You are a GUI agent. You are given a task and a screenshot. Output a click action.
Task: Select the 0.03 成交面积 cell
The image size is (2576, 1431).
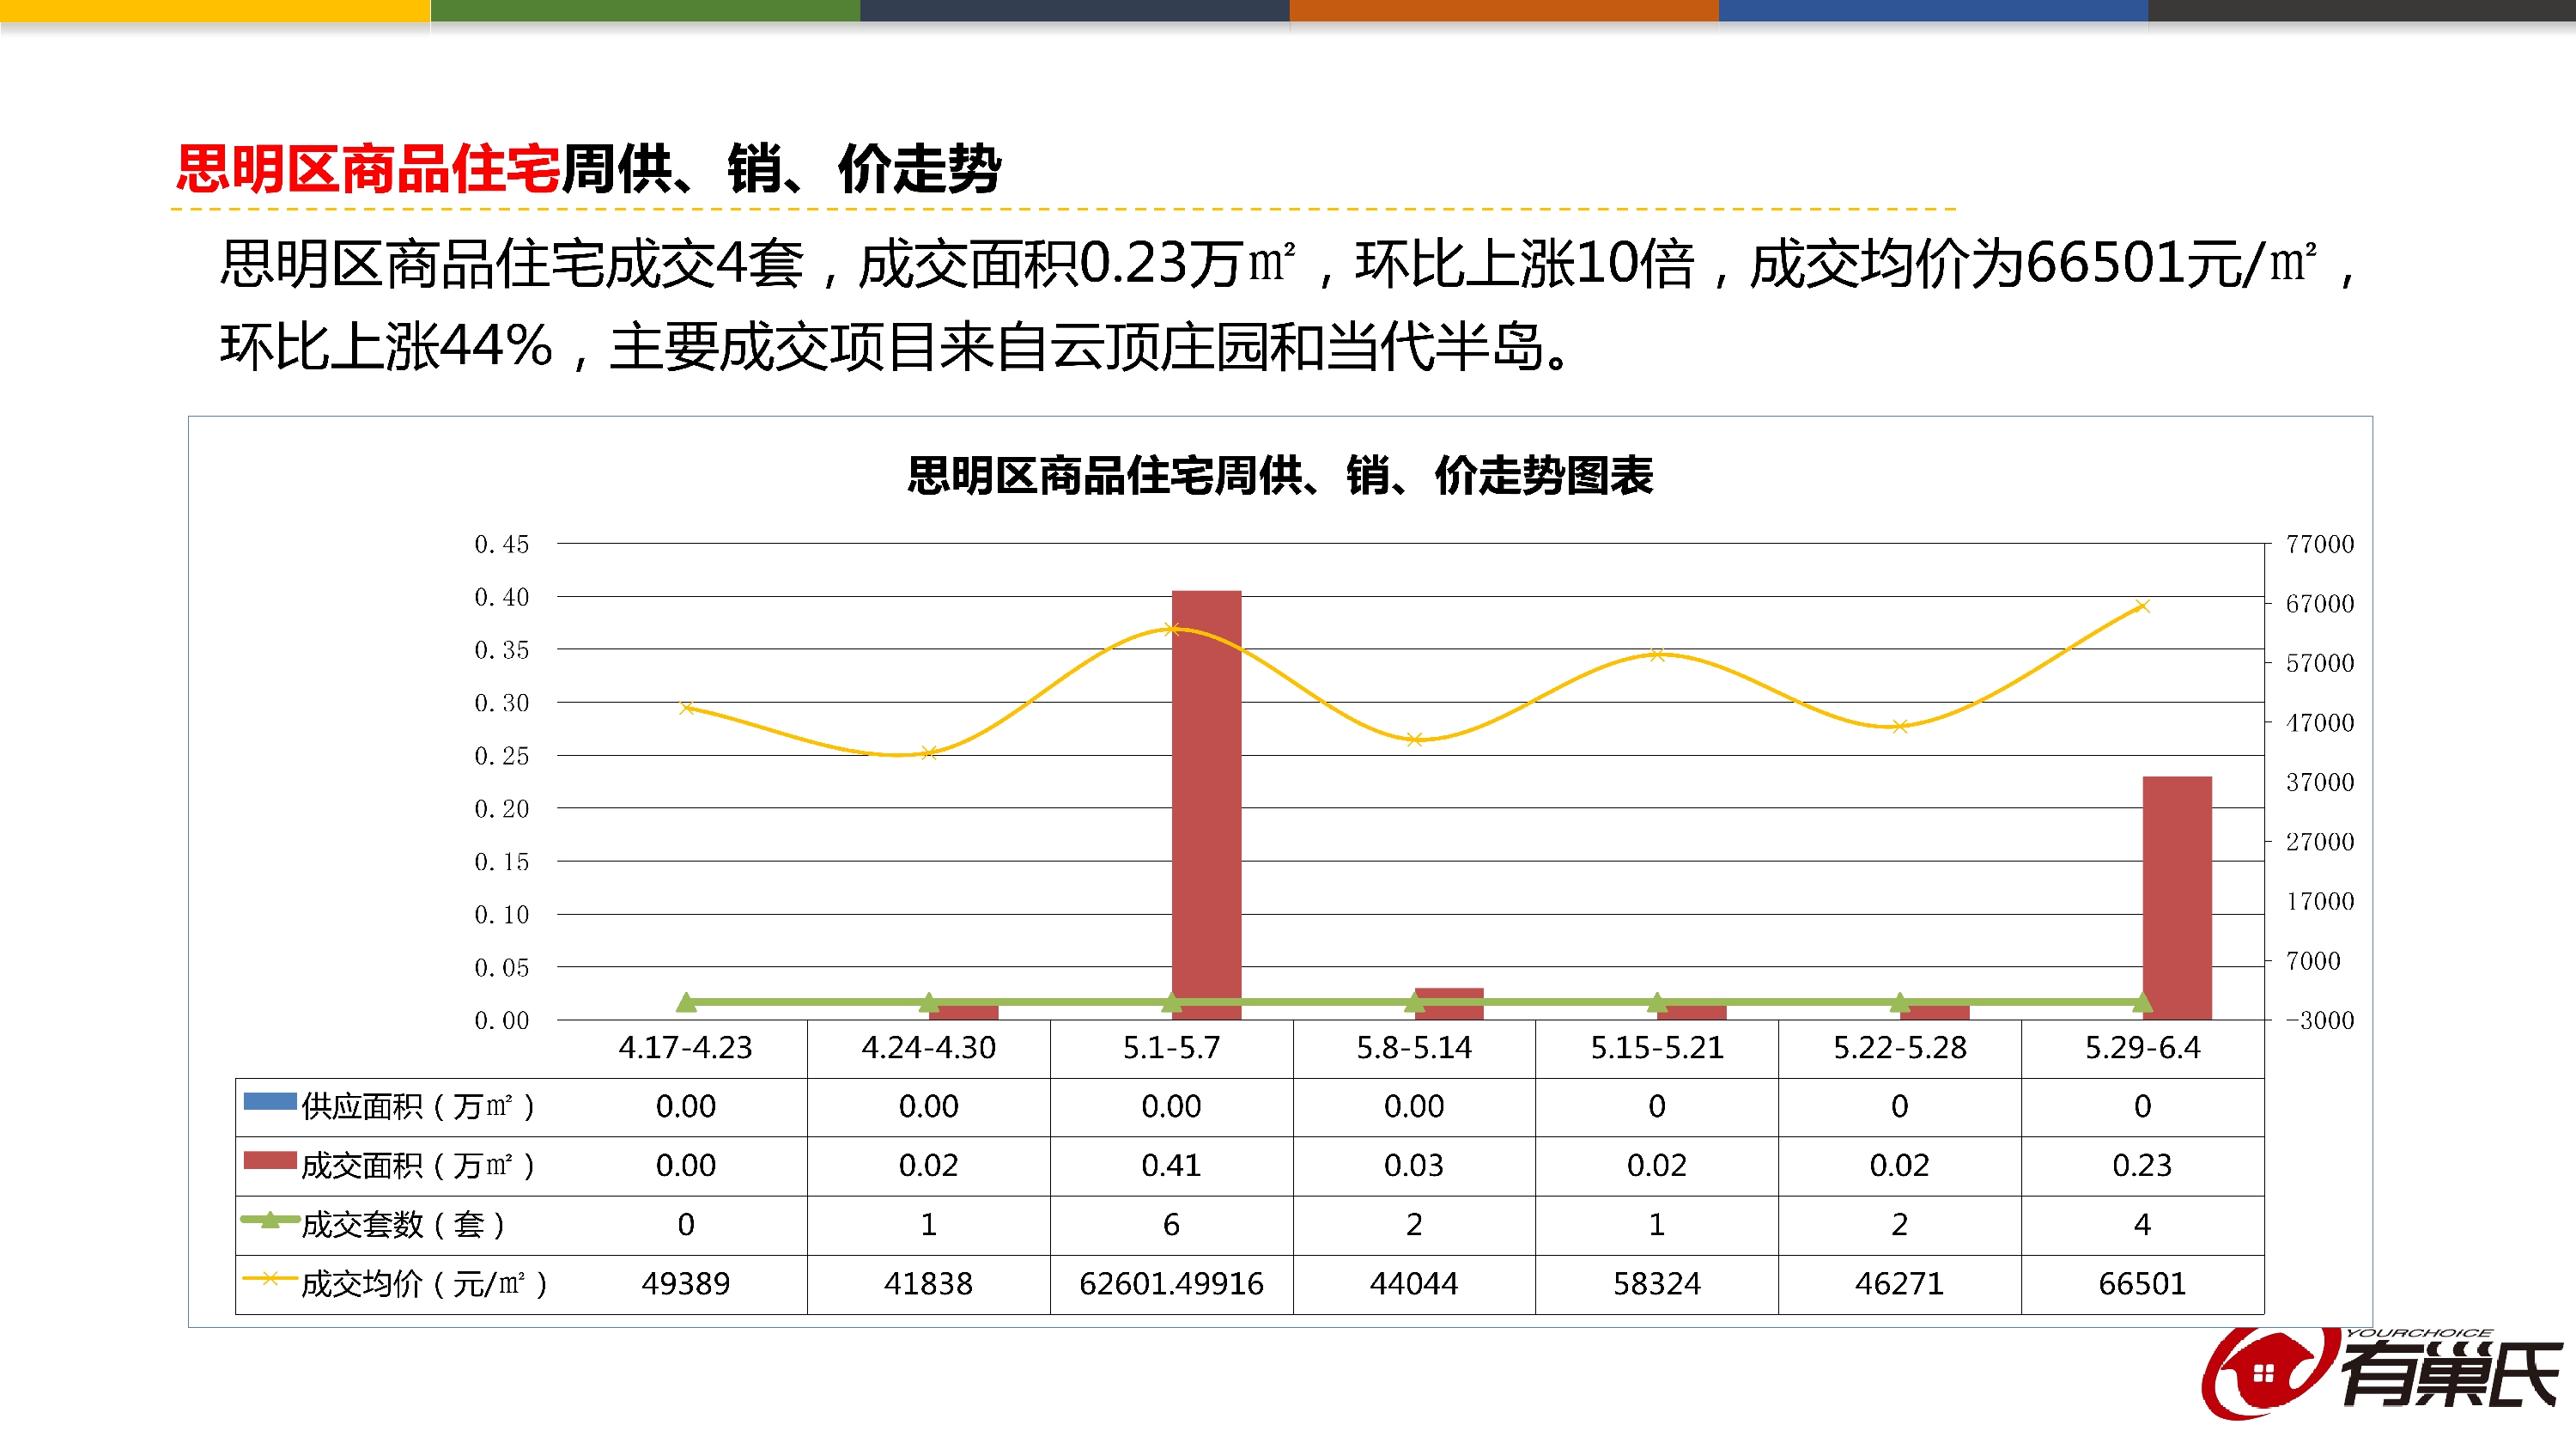1414,1165
